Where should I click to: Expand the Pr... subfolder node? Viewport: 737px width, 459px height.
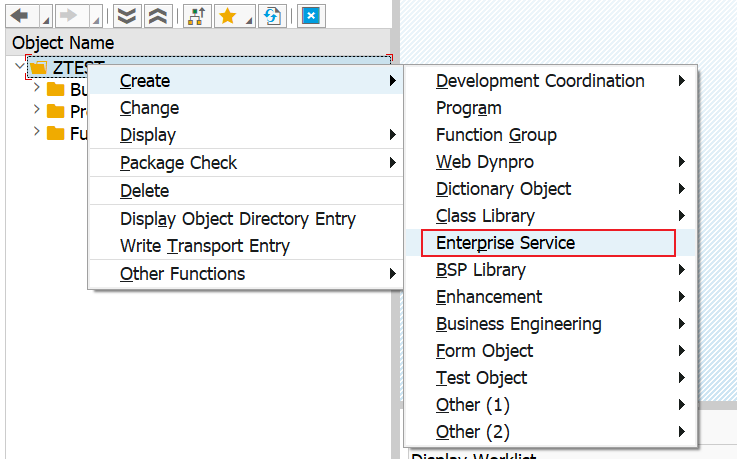point(37,109)
